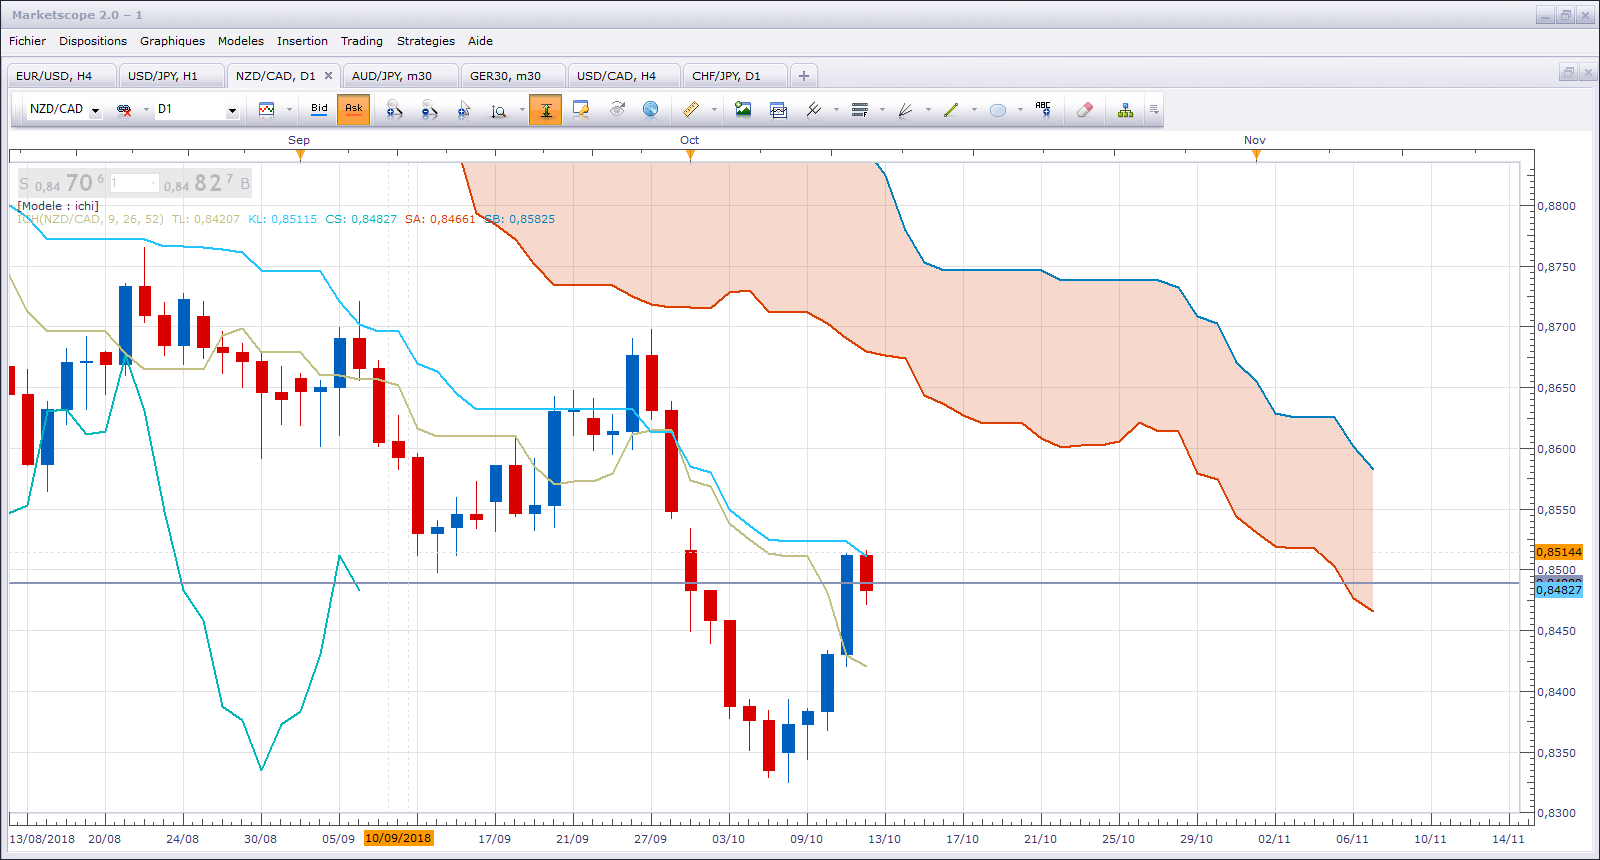Open the Aide menu
The height and width of the screenshot is (860, 1600).
coord(480,41)
